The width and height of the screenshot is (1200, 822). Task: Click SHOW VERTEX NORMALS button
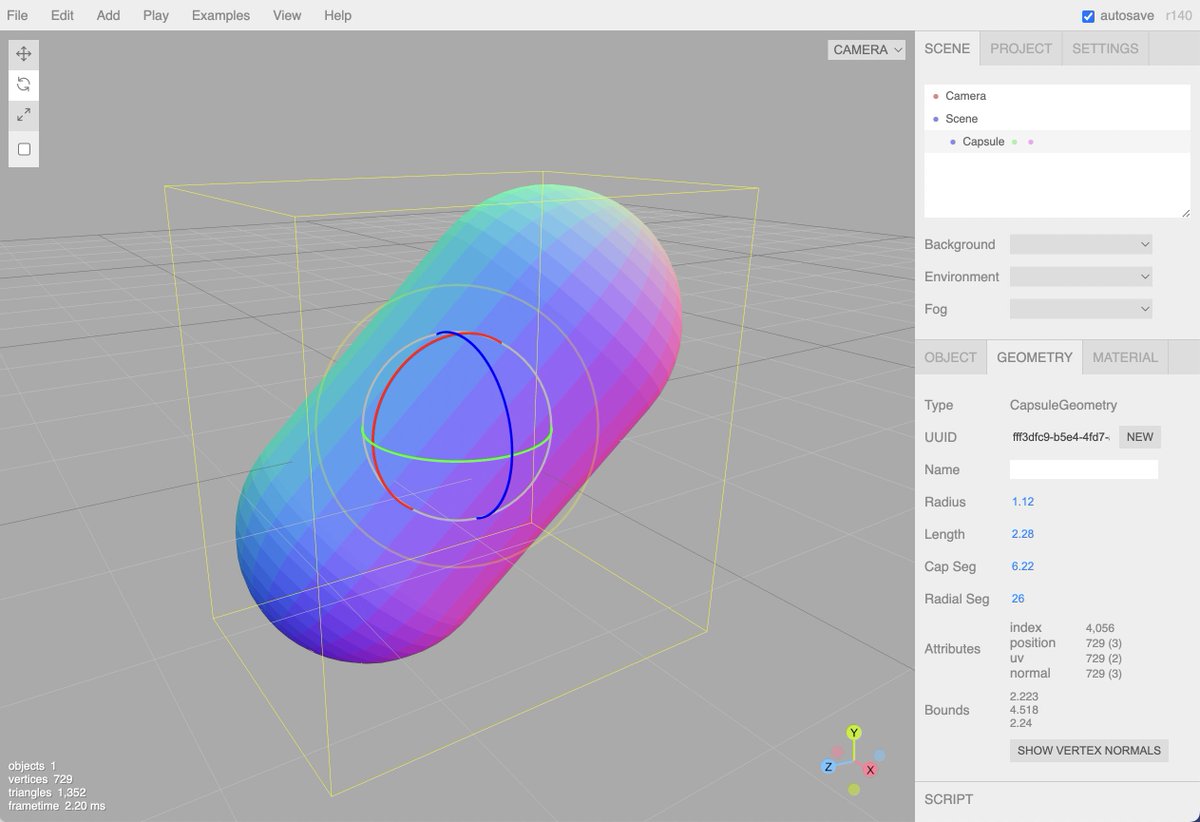1089,750
